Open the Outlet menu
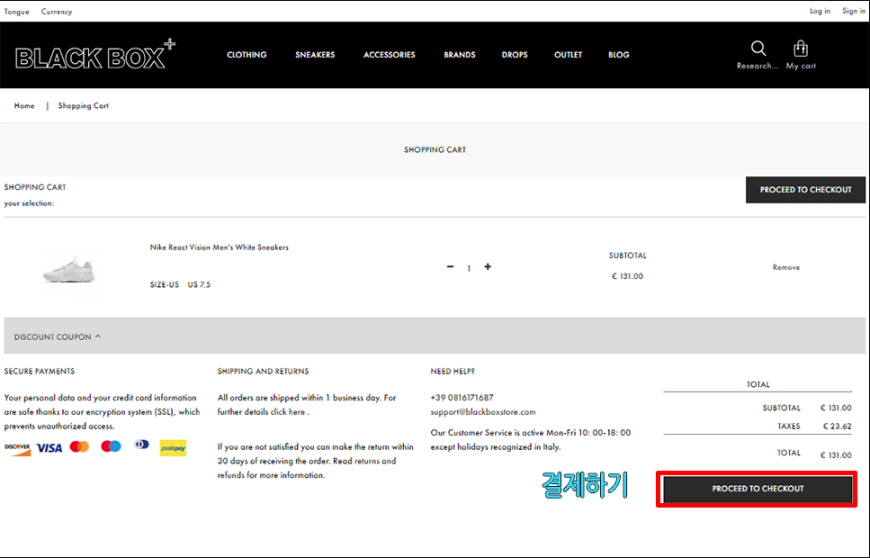Viewport: 870px width, 558px height. (568, 54)
